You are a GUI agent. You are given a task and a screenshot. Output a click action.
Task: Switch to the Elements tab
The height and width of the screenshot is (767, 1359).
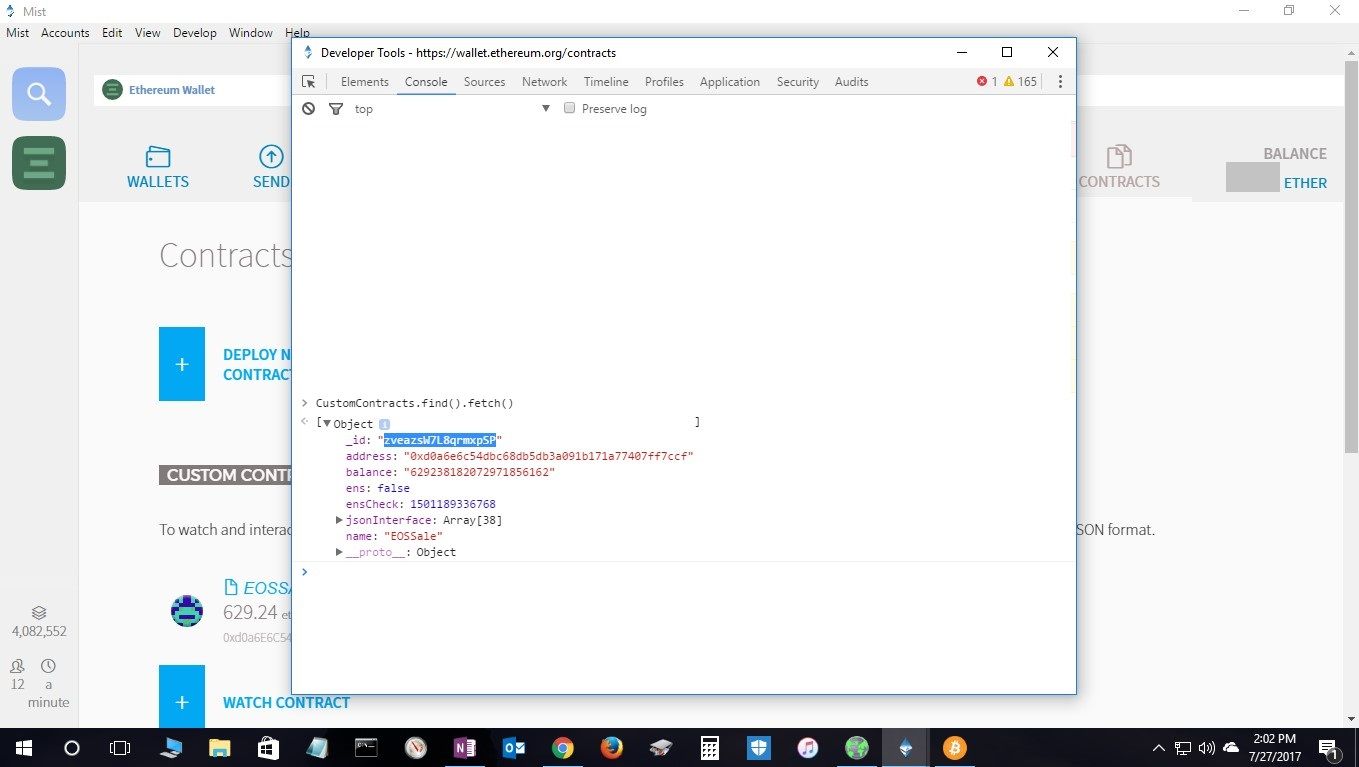364,82
